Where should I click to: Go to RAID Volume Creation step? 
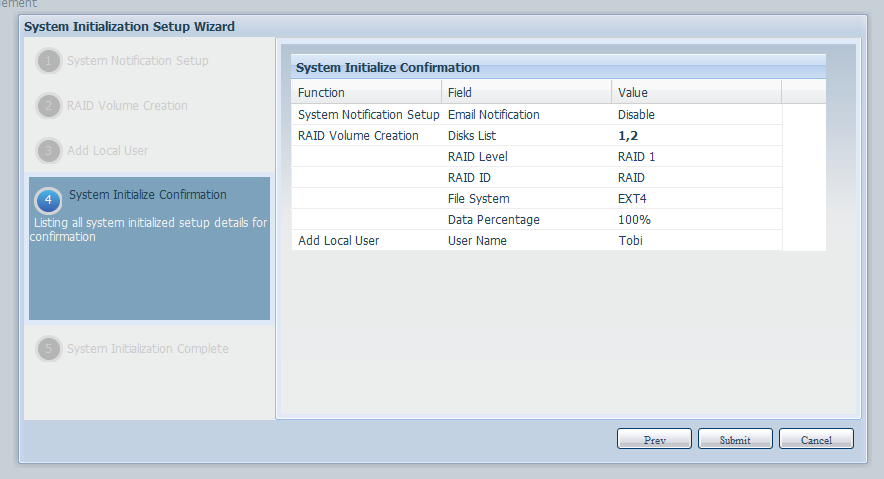click(127, 106)
